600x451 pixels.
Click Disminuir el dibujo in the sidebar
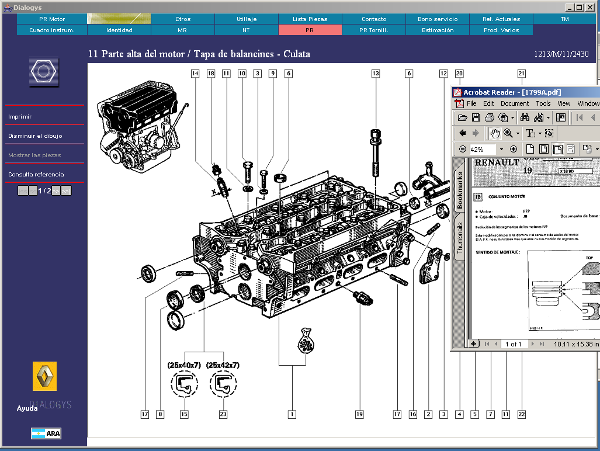point(35,136)
